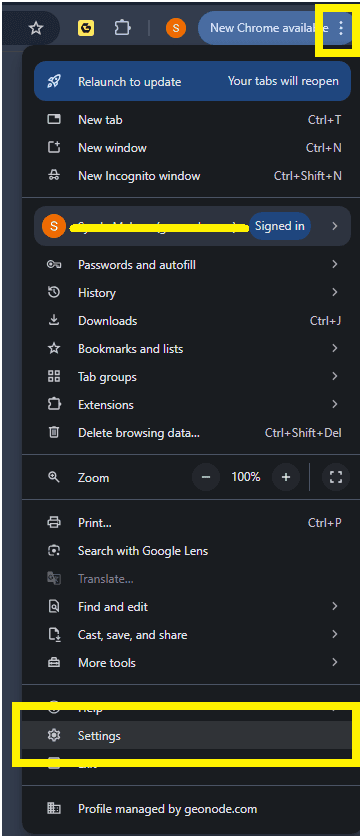Open the Extensions puzzle icon in toolbar
Screen dimensions: 360x838
(122, 28)
